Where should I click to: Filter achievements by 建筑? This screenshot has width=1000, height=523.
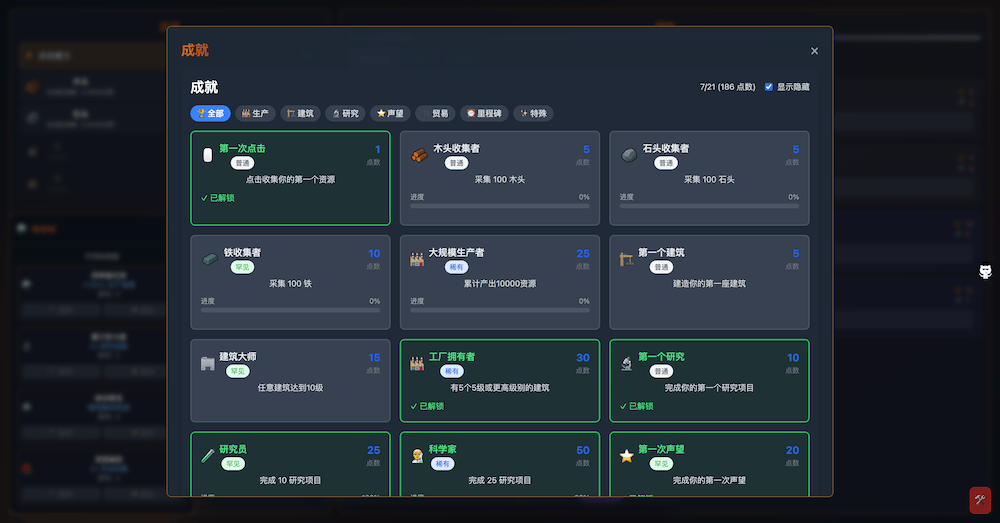pos(300,114)
